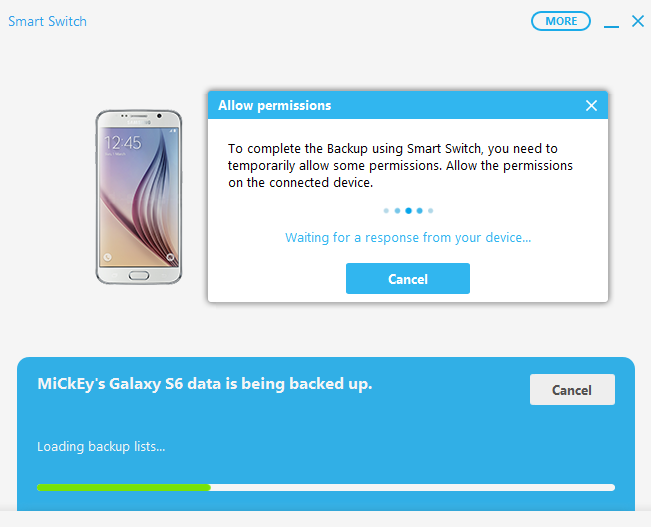Click the unfilled white part of progress bar

[x=413, y=487]
